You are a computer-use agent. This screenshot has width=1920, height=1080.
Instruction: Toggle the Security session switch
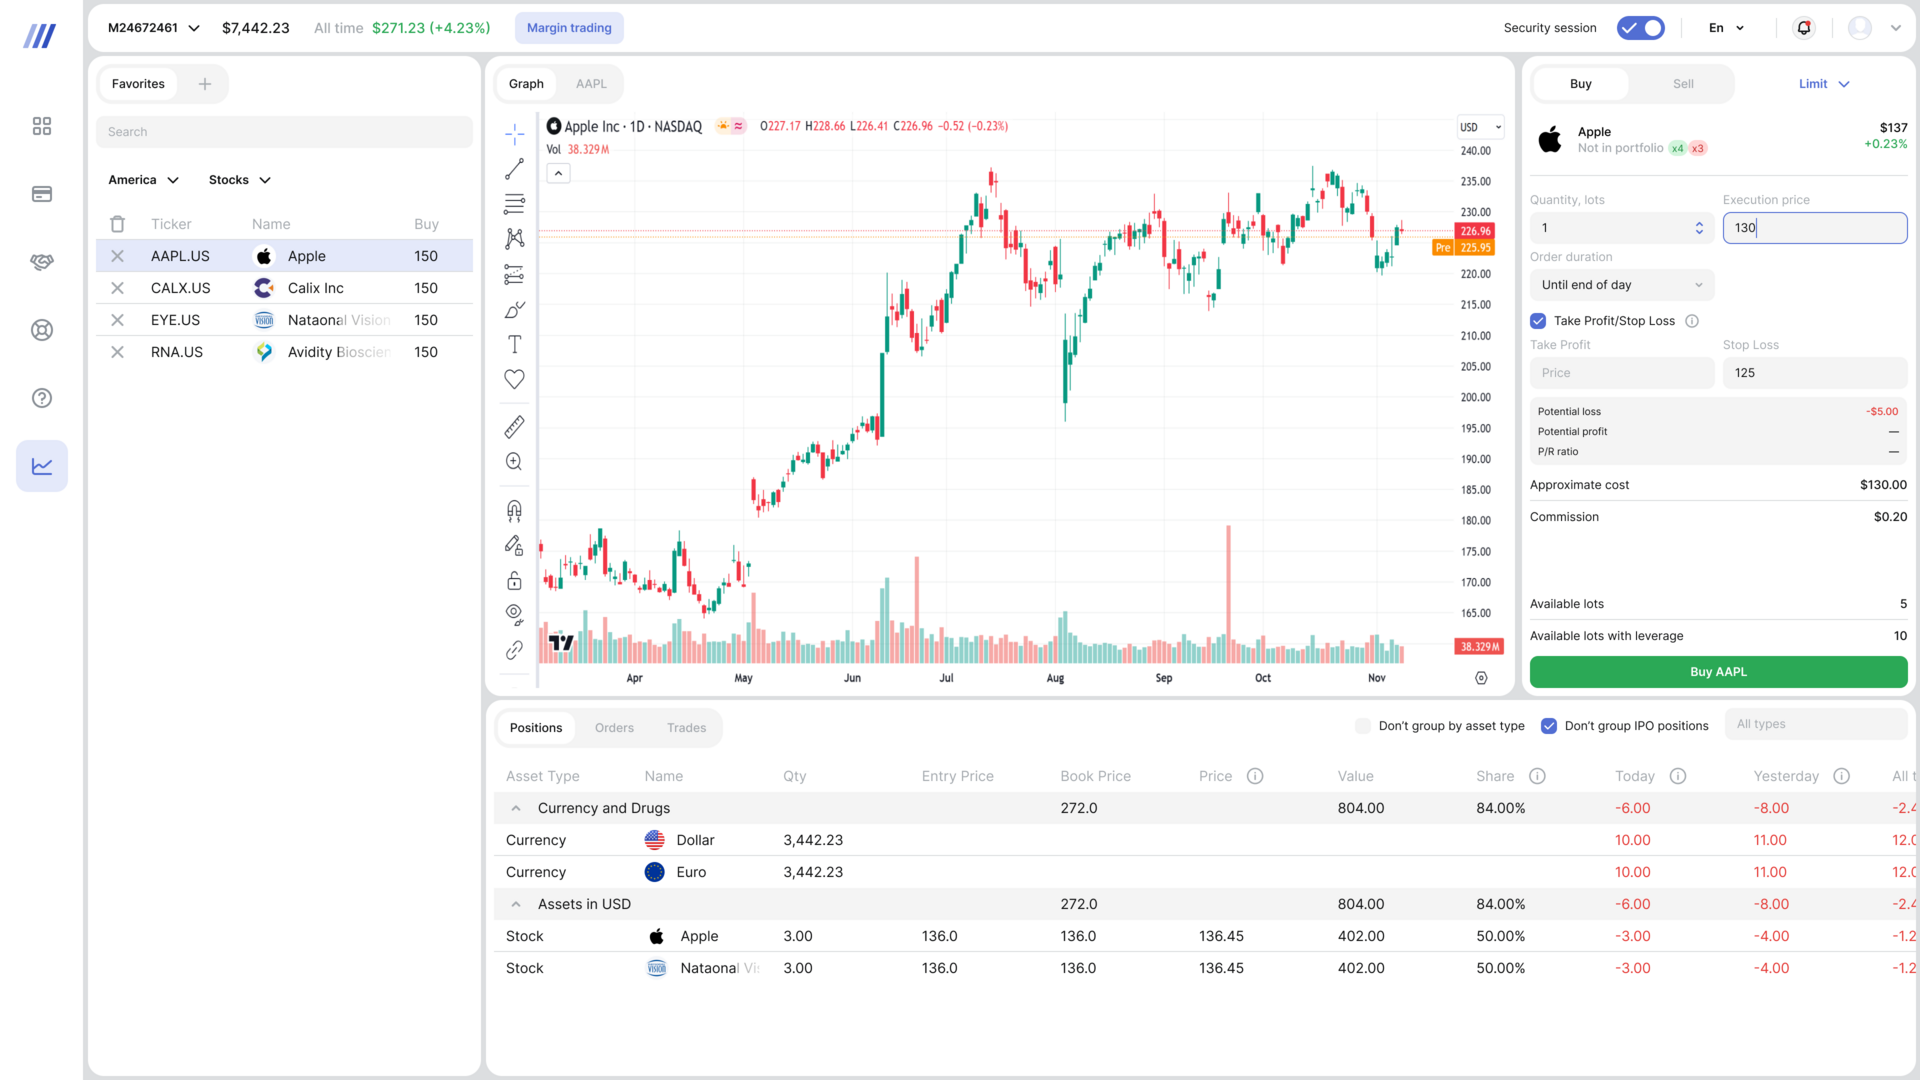tap(1640, 28)
